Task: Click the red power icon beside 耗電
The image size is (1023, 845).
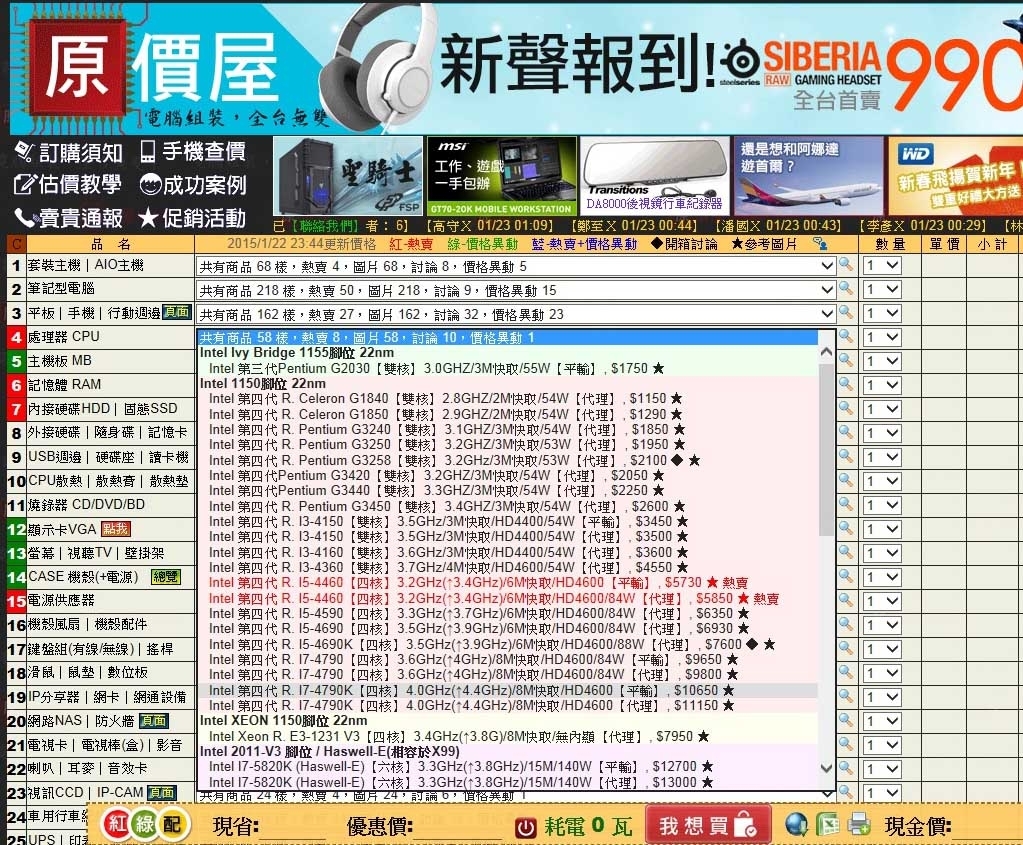Action: tap(526, 827)
